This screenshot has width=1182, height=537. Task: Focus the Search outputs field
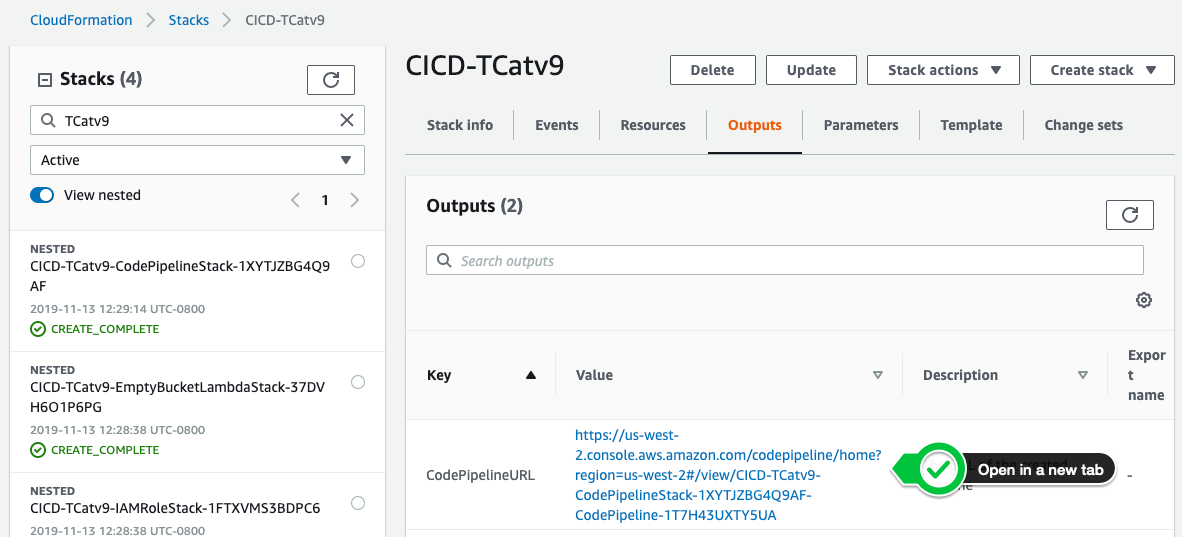coord(785,260)
